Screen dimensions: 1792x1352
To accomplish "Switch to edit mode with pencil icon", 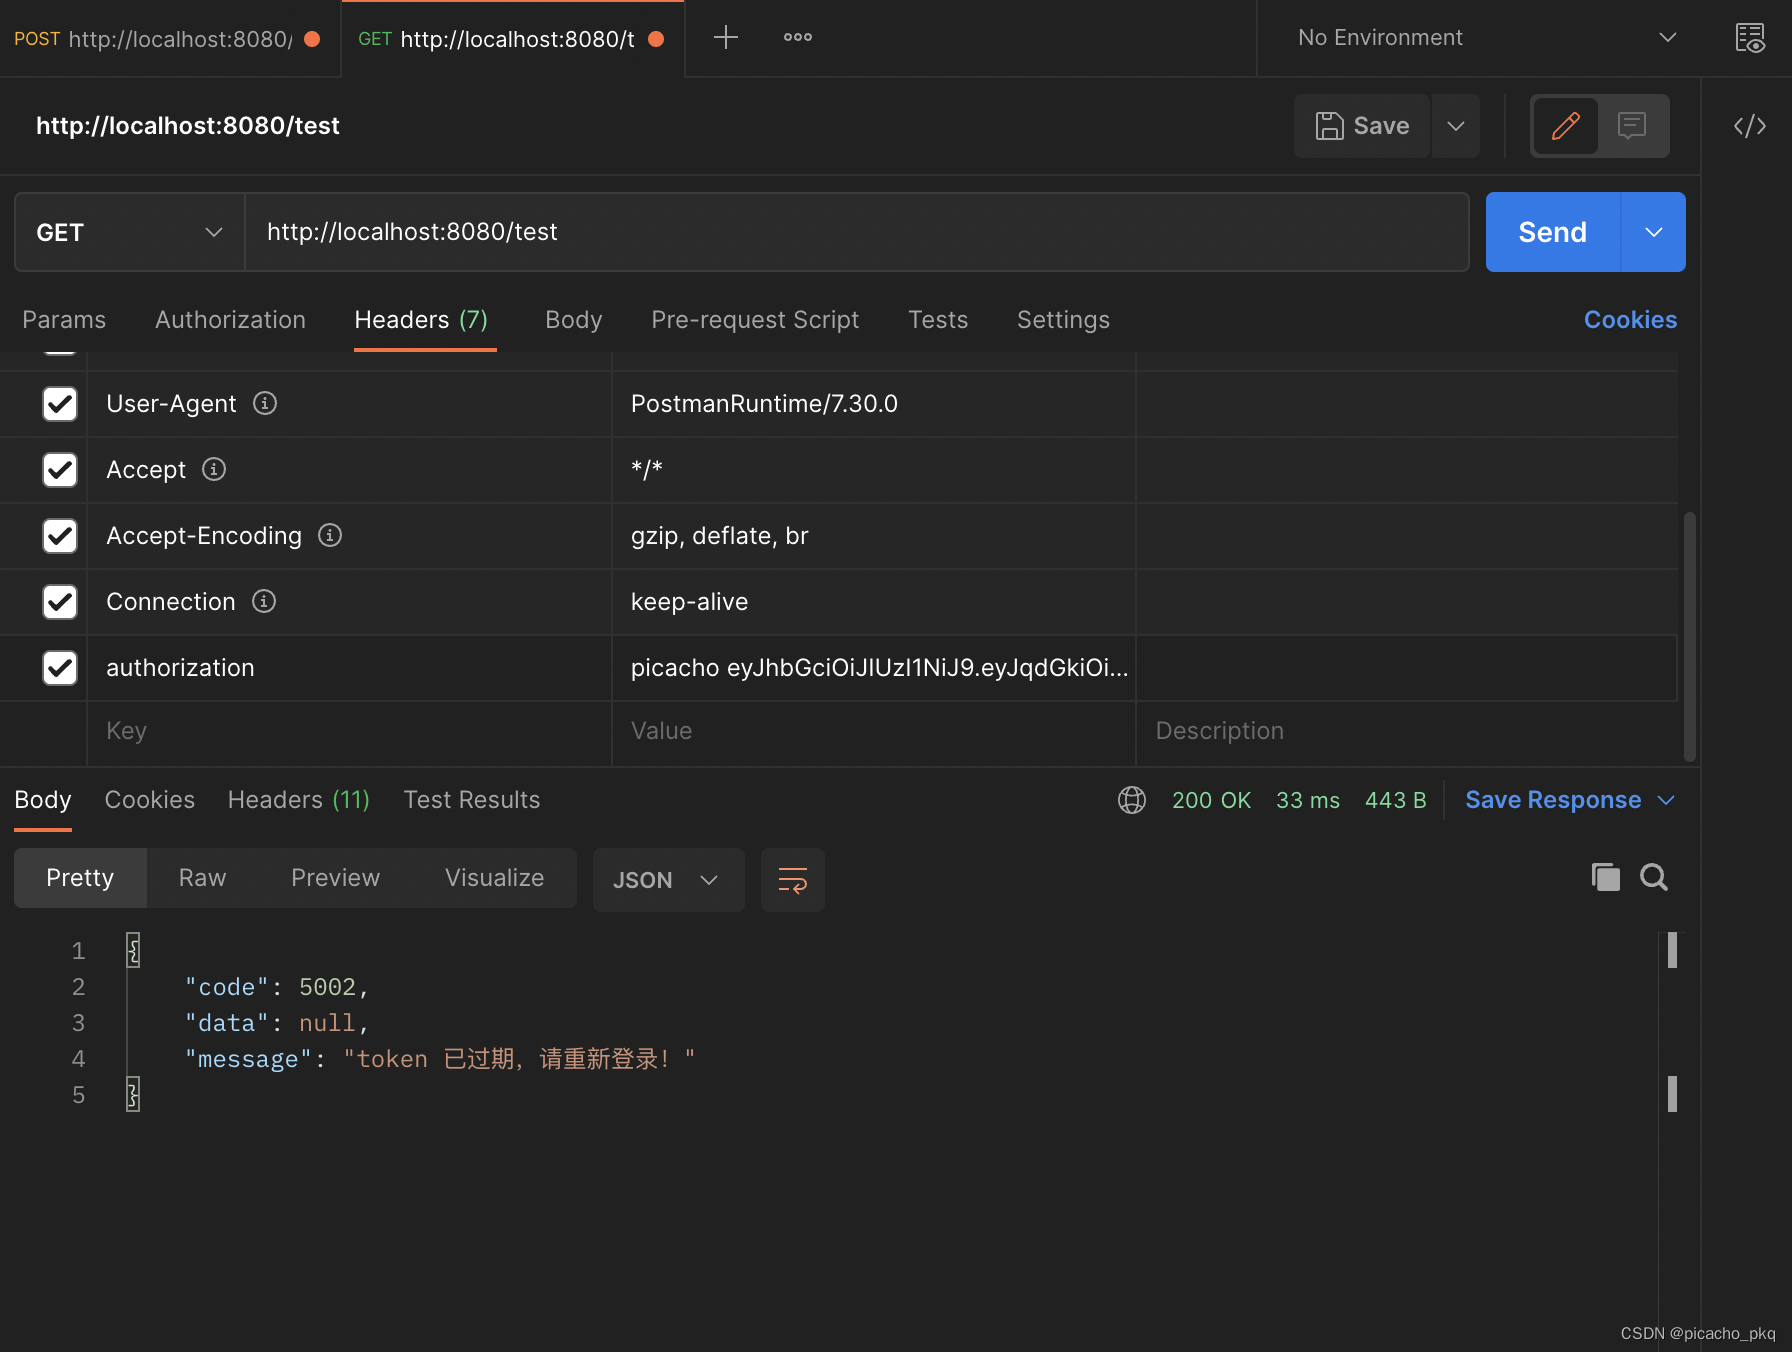I will (x=1565, y=126).
